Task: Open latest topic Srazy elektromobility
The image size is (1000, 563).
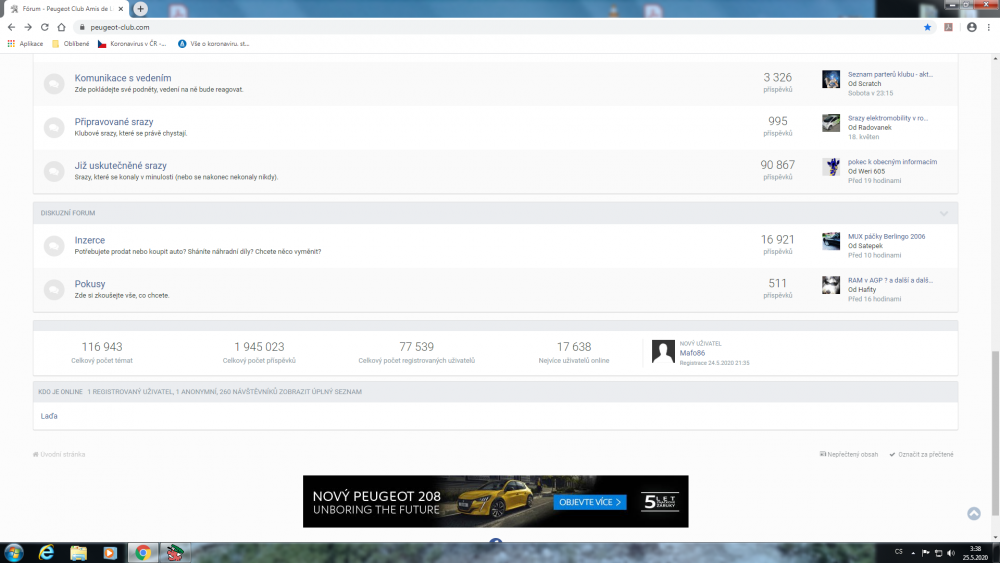Action: (x=888, y=119)
